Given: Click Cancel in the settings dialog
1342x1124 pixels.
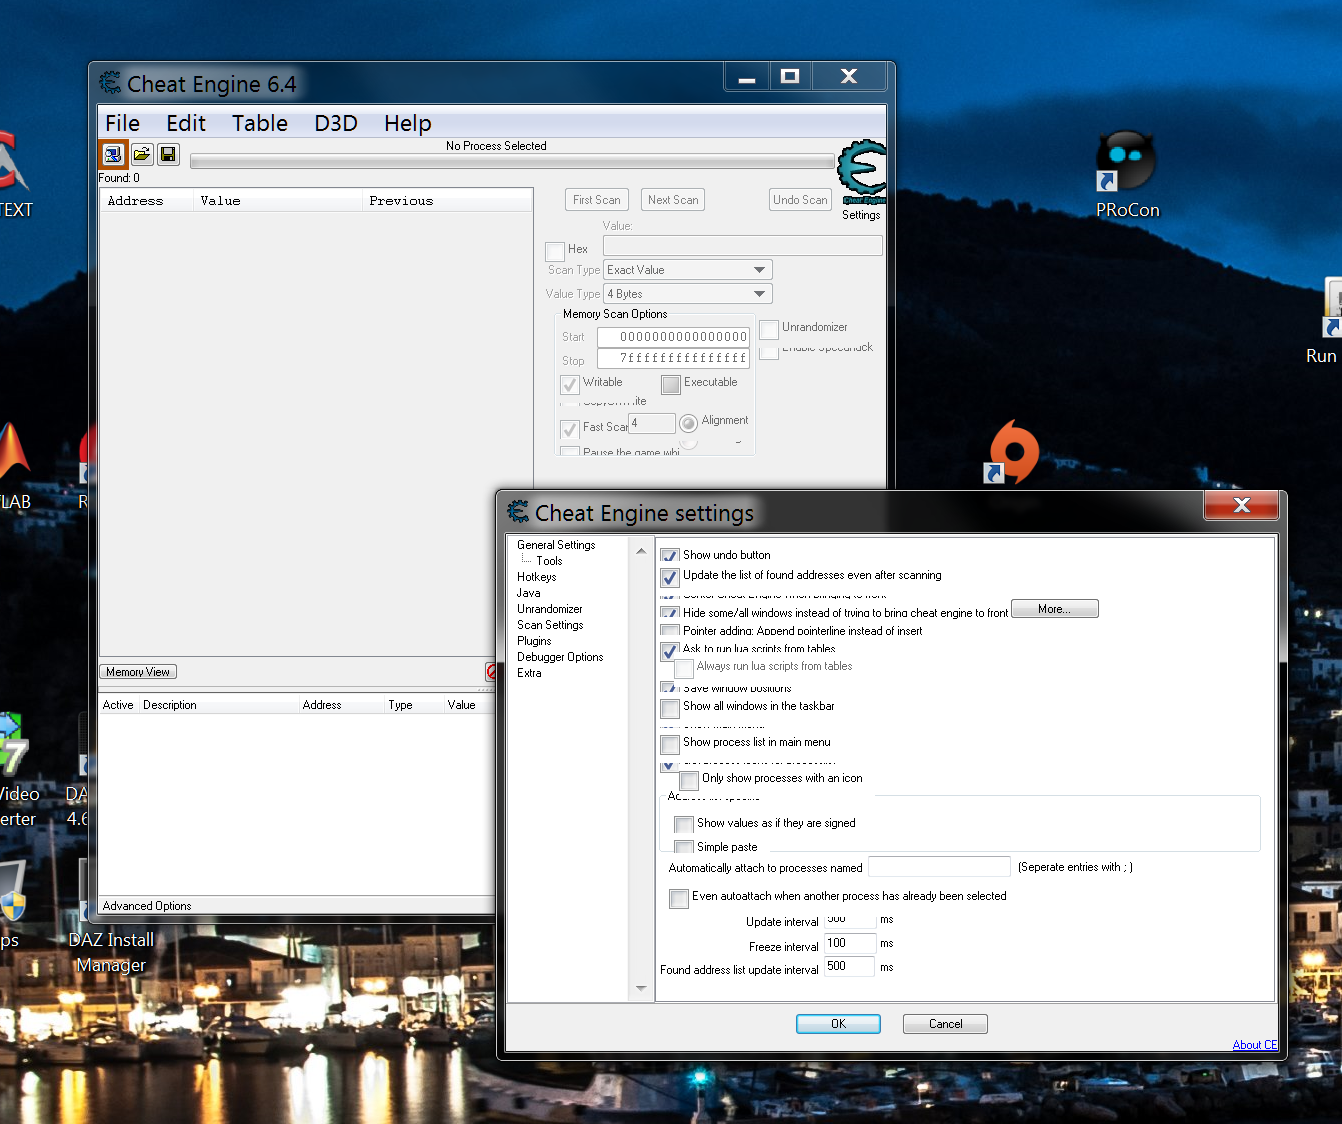Looking at the screenshot, I should (945, 1024).
